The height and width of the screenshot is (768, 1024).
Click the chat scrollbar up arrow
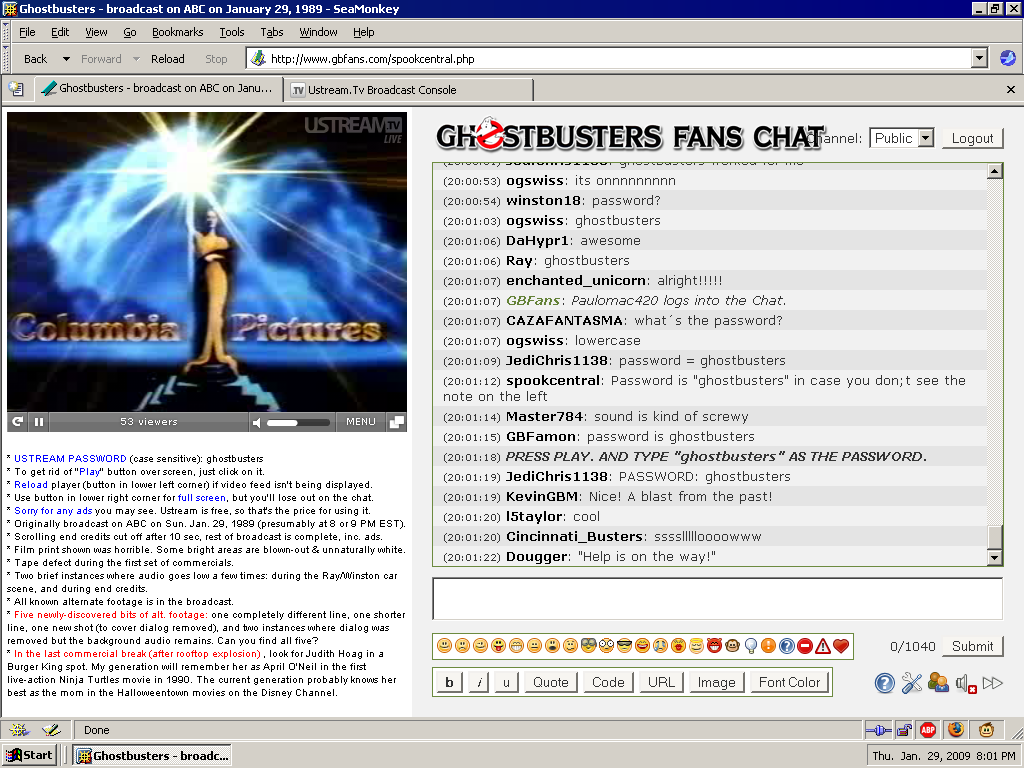[x=995, y=171]
